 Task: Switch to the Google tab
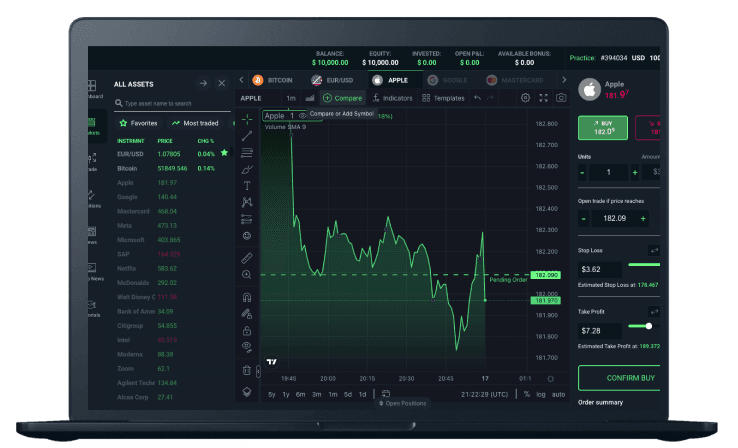(447, 80)
